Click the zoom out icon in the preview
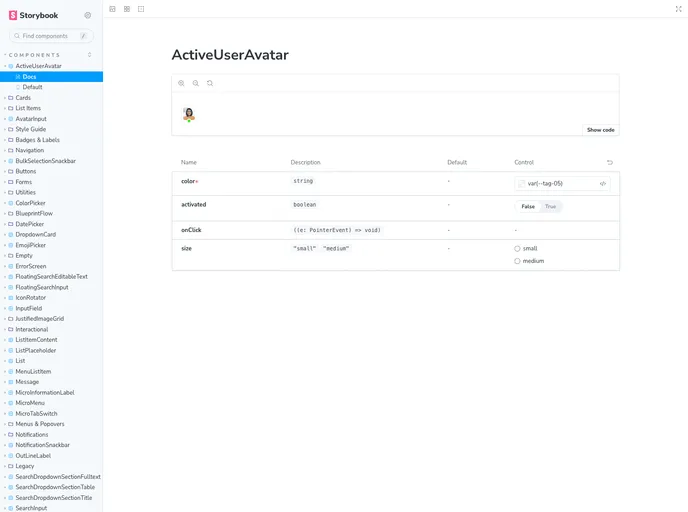Image resolution: width=688 pixels, height=512 pixels. 195,83
